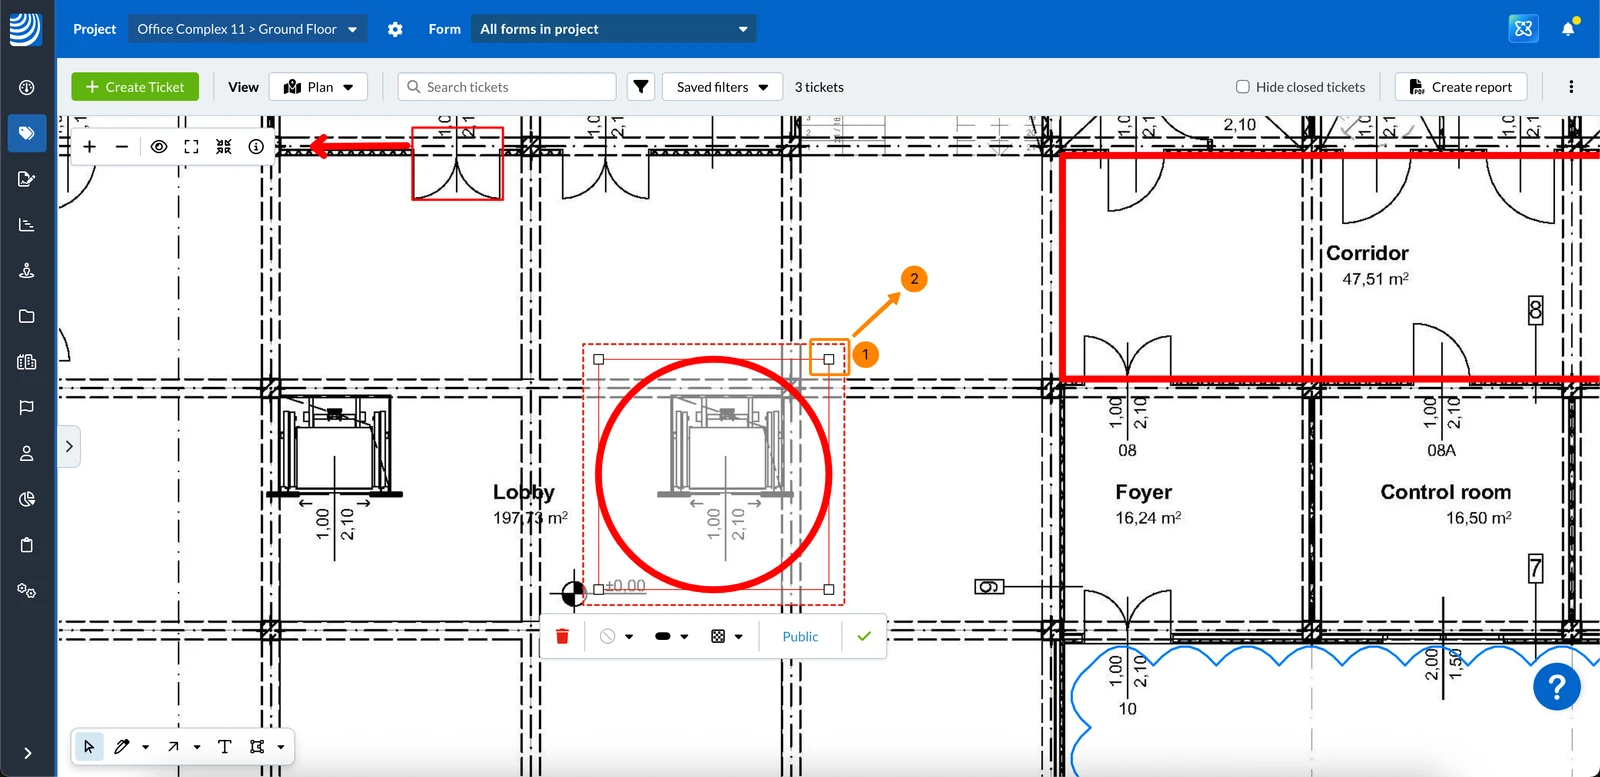Open the filter funnel icon
Viewport: 1600px width, 777px height.
click(x=641, y=87)
